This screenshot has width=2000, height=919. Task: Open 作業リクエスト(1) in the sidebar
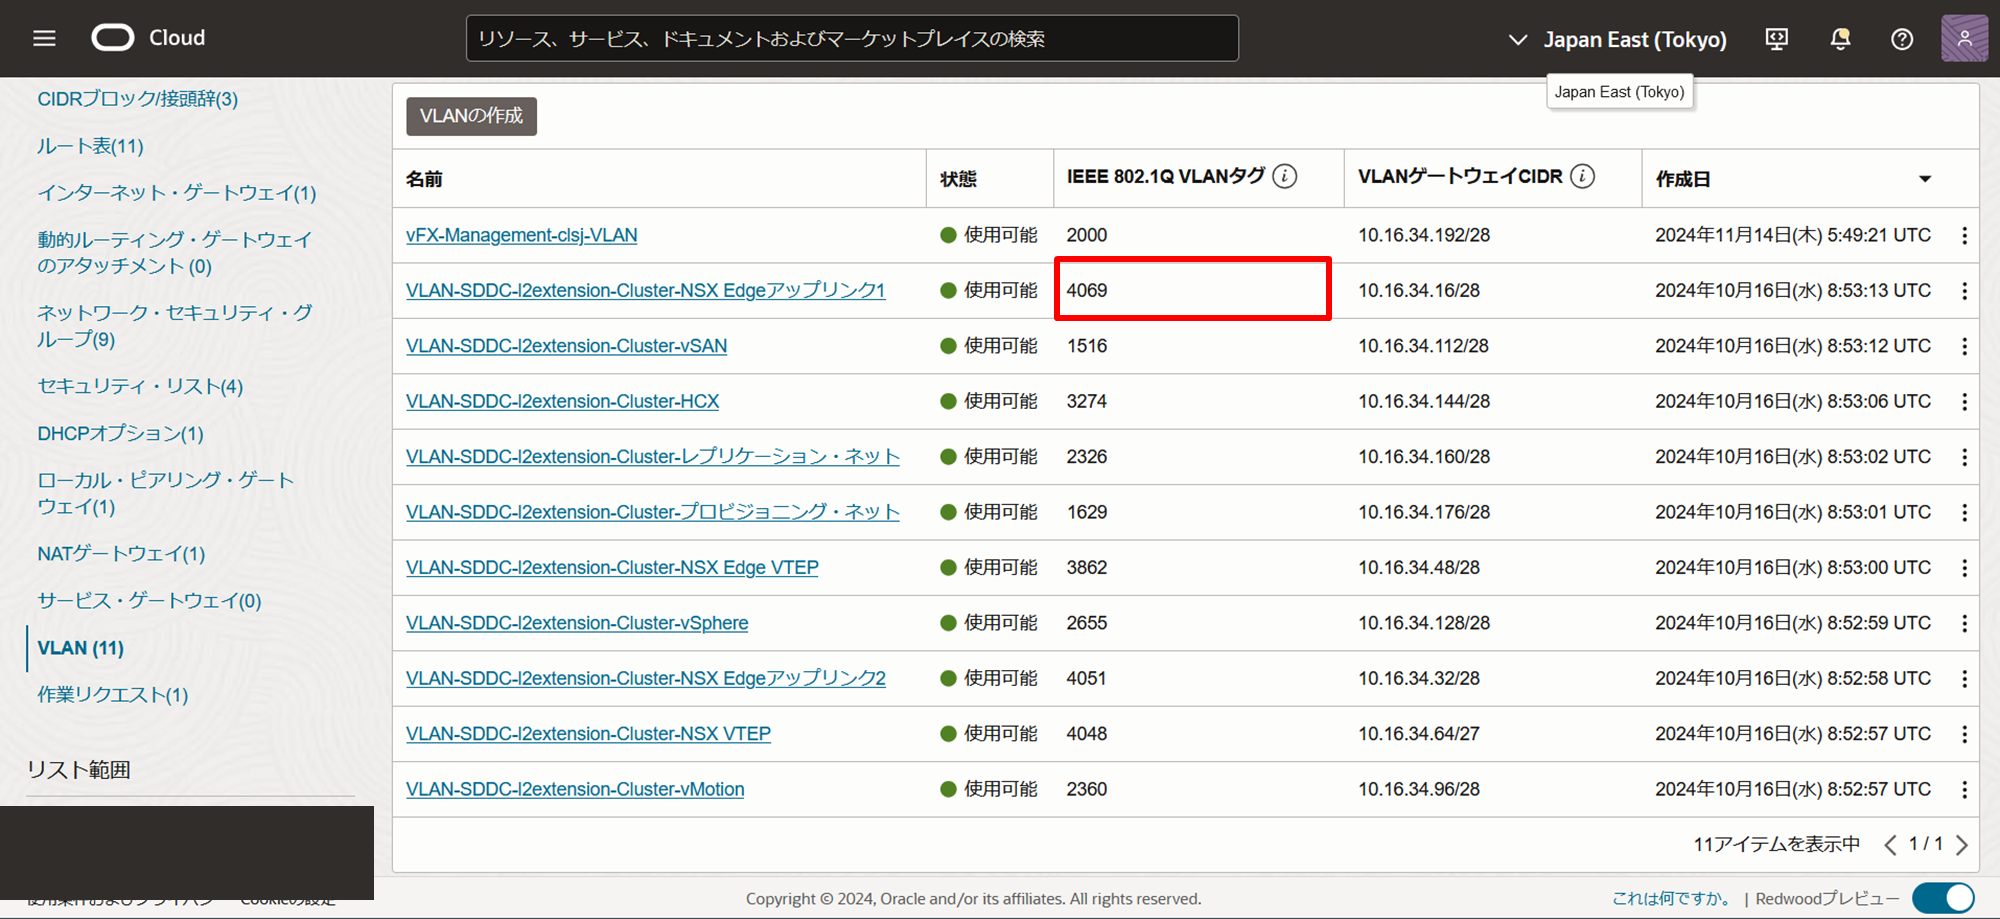(x=113, y=694)
